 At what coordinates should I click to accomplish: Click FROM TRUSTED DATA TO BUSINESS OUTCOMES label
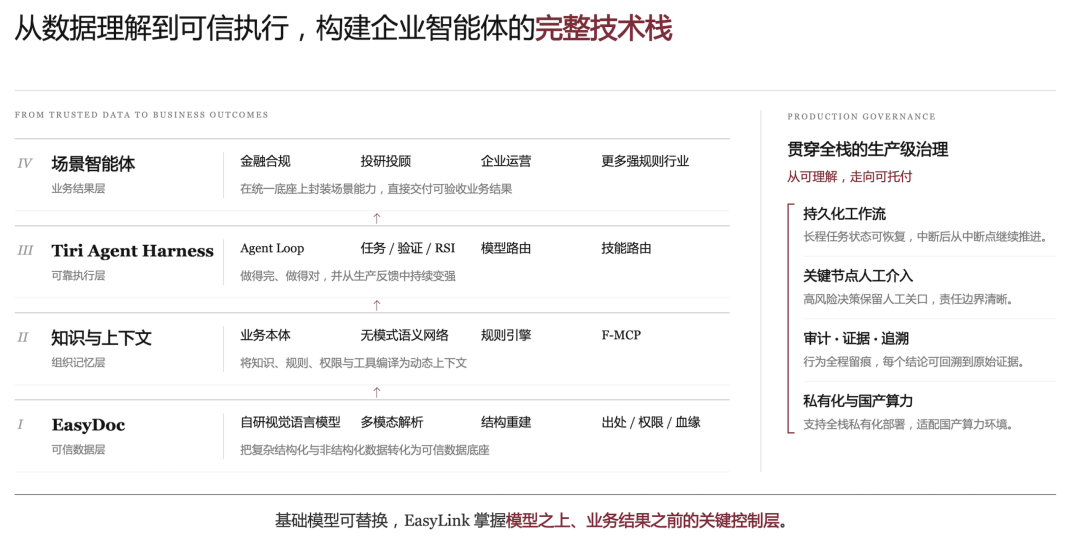[141, 115]
